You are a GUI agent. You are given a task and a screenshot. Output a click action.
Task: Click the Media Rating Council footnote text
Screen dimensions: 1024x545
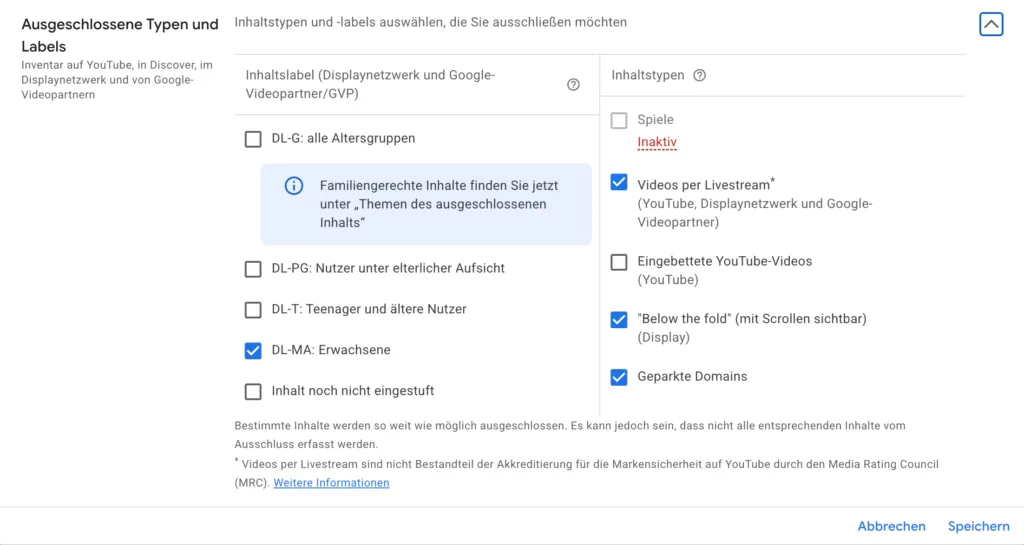tap(586, 473)
